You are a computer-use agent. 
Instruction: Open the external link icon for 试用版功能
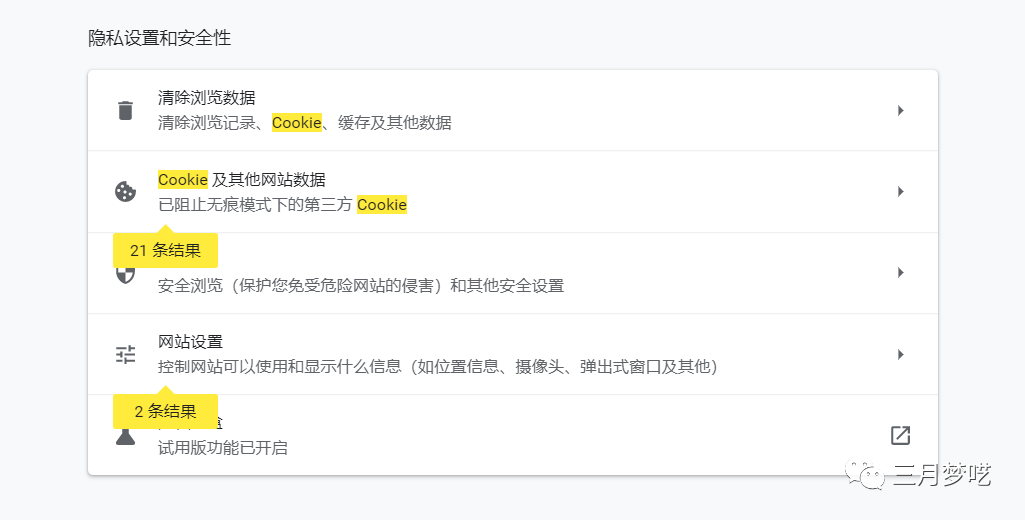click(900, 435)
